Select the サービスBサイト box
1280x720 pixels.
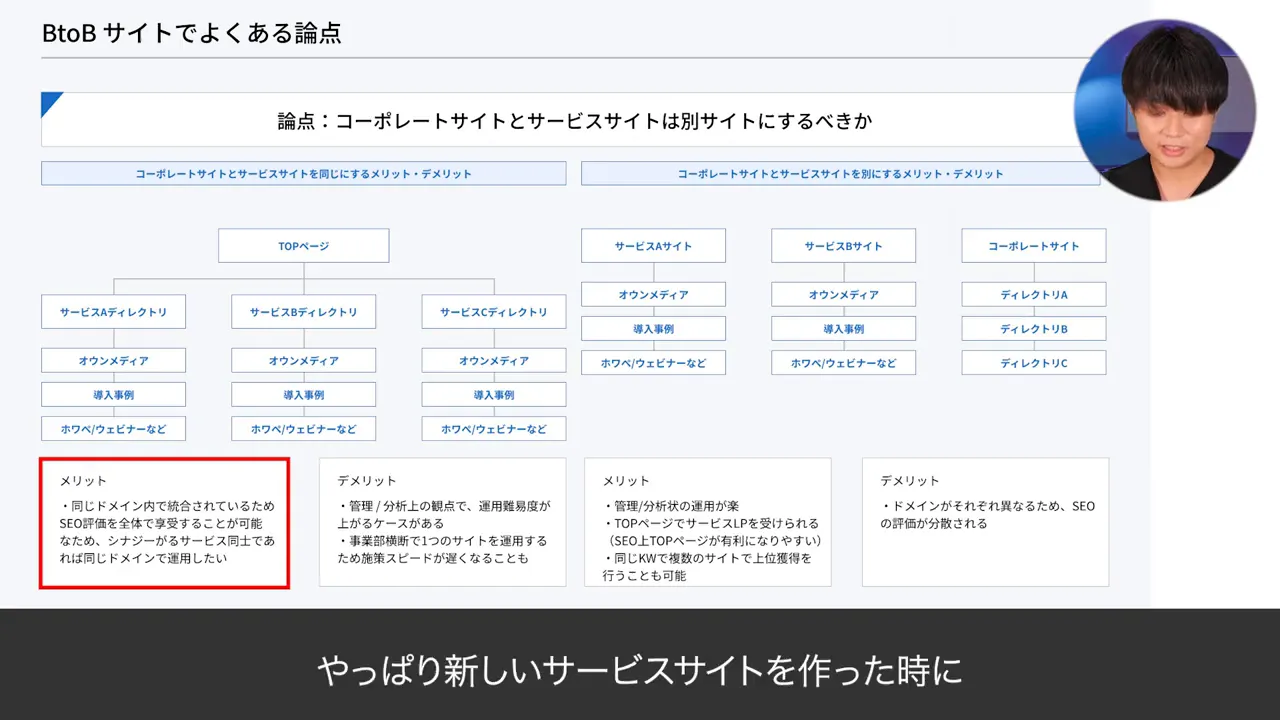coord(843,245)
